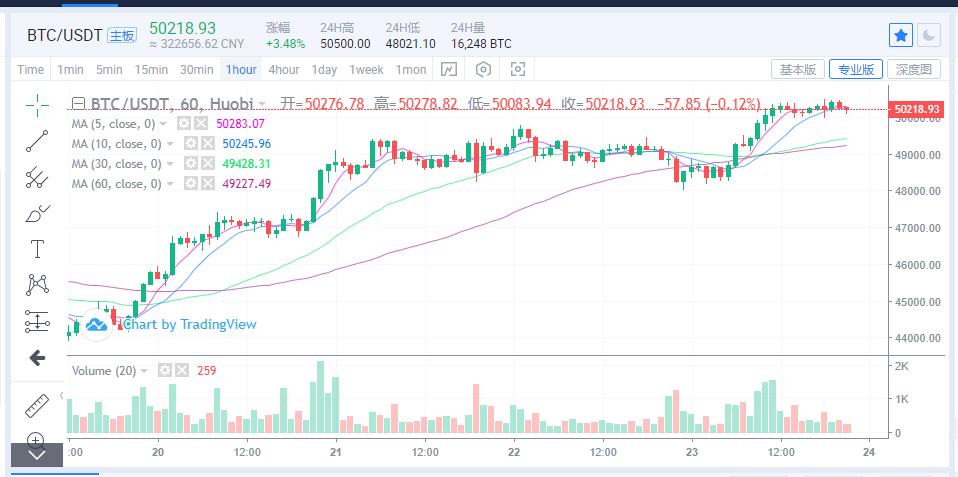This screenshot has width=958, height=477.
Task: Collapse the left drawing toolbar arrow
Action: pos(62,395)
